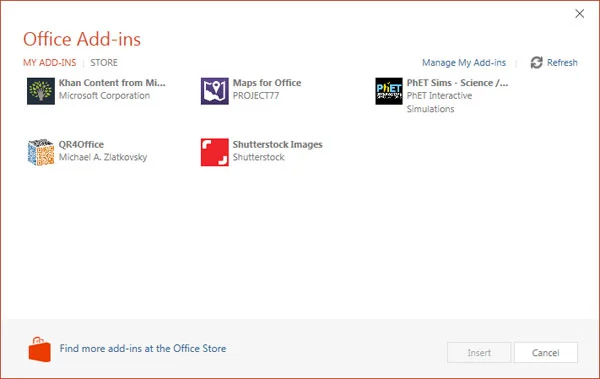Image resolution: width=600 pixels, height=379 pixels.
Task: Select the red Shutterstock Images icon
Action: point(215,152)
